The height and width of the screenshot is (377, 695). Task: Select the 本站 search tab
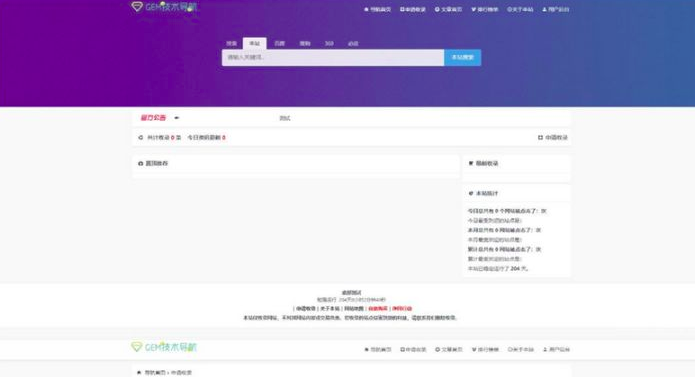[x=254, y=43]
